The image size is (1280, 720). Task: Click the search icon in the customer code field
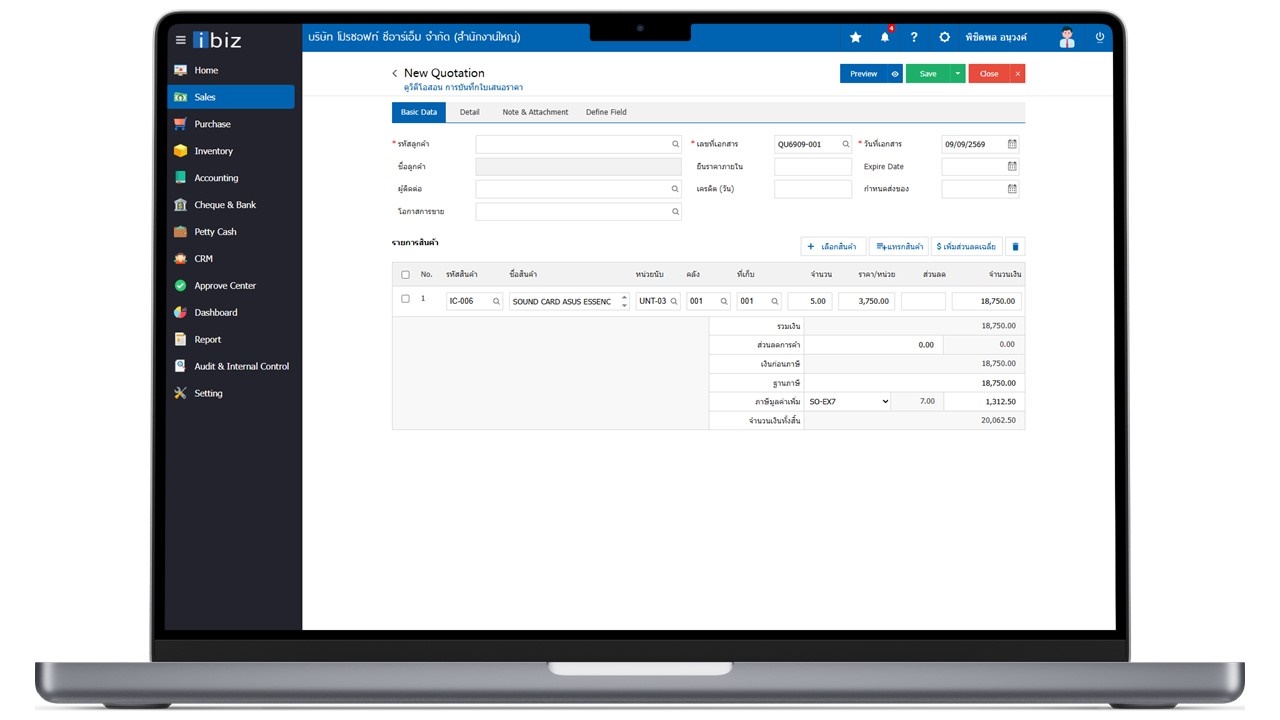click(x=676, y=144)
